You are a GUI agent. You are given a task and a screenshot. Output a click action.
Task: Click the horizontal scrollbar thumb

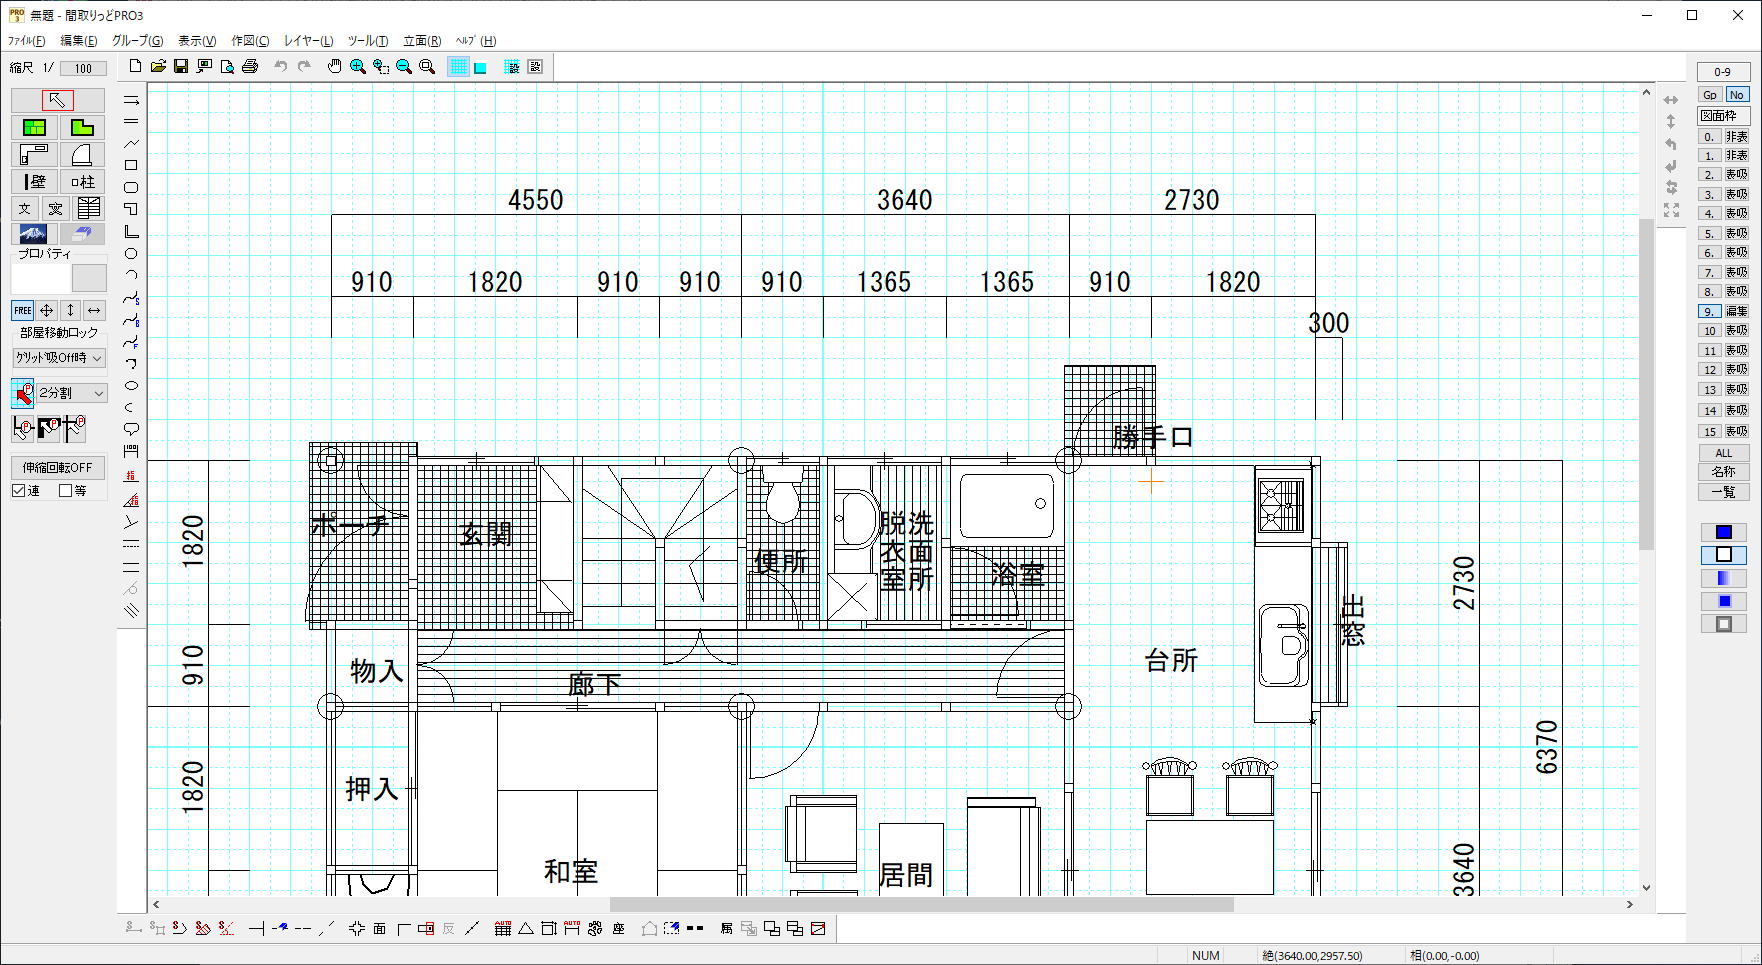[921, 904]
